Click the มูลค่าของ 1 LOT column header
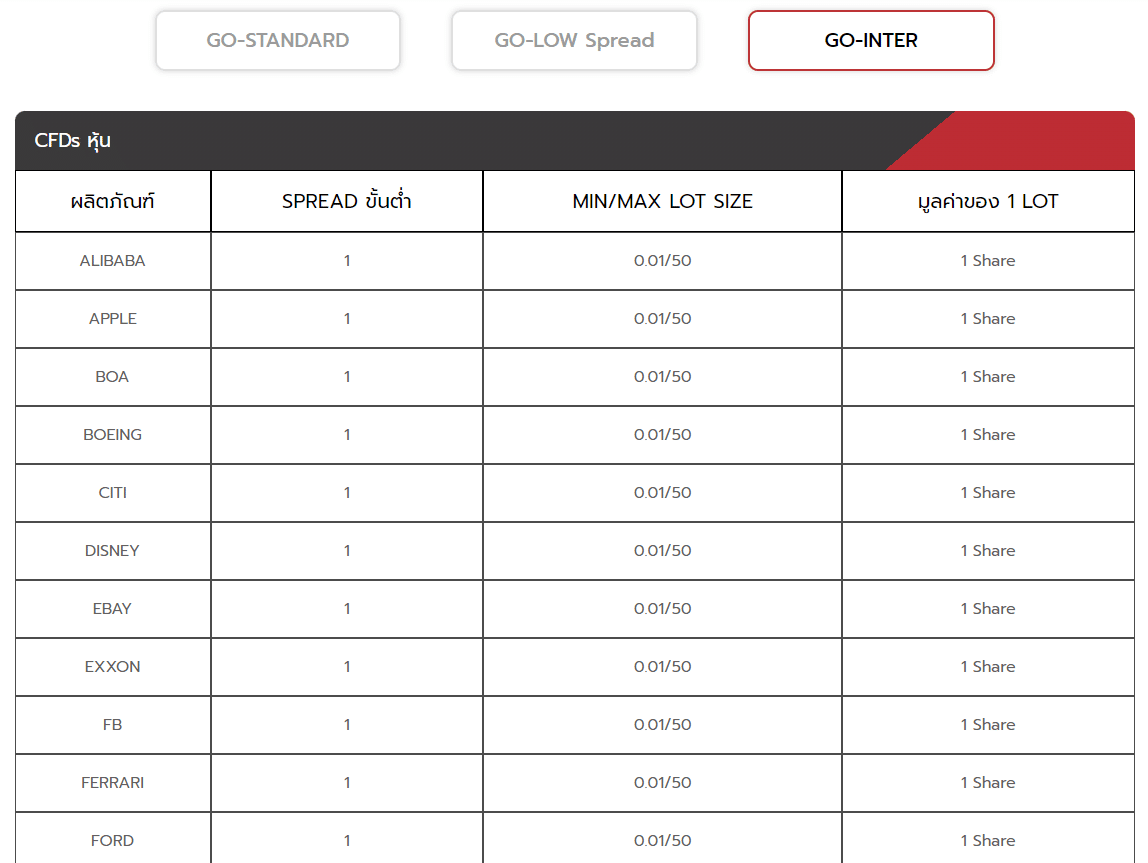Image resolution: width=1148 pixels, height=863 pixels. tap(988, 201)
